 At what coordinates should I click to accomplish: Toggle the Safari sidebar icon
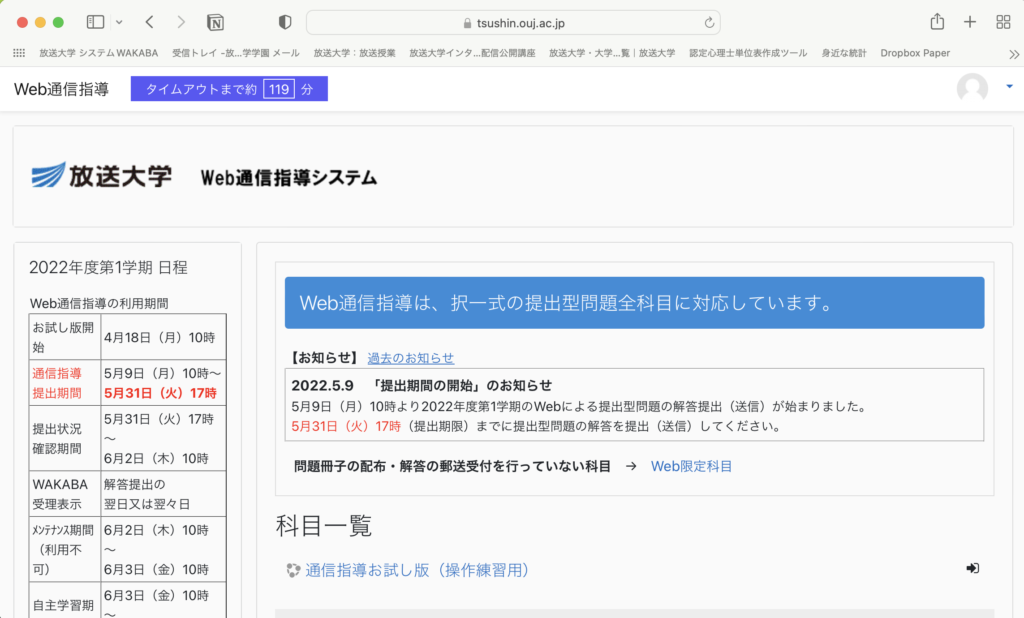[95, 22]
